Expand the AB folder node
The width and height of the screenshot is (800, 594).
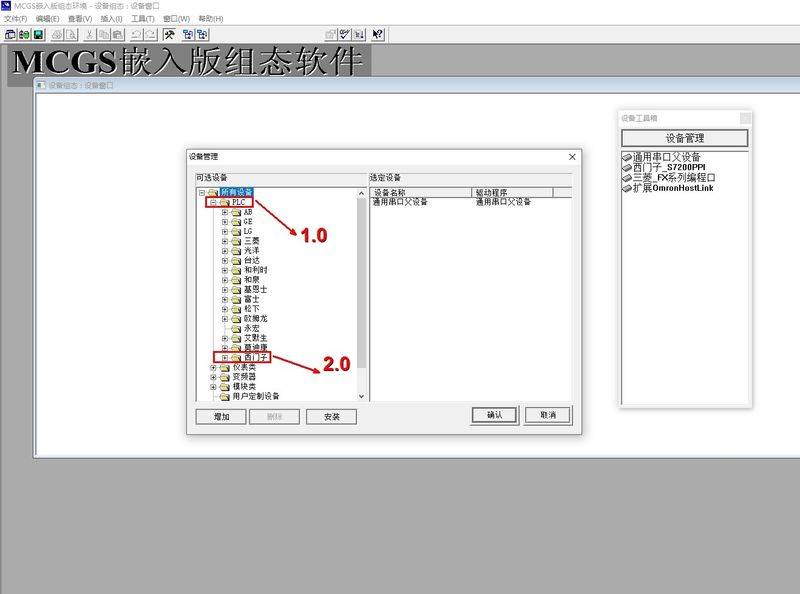pyautogui.click(x=224, y=212)
